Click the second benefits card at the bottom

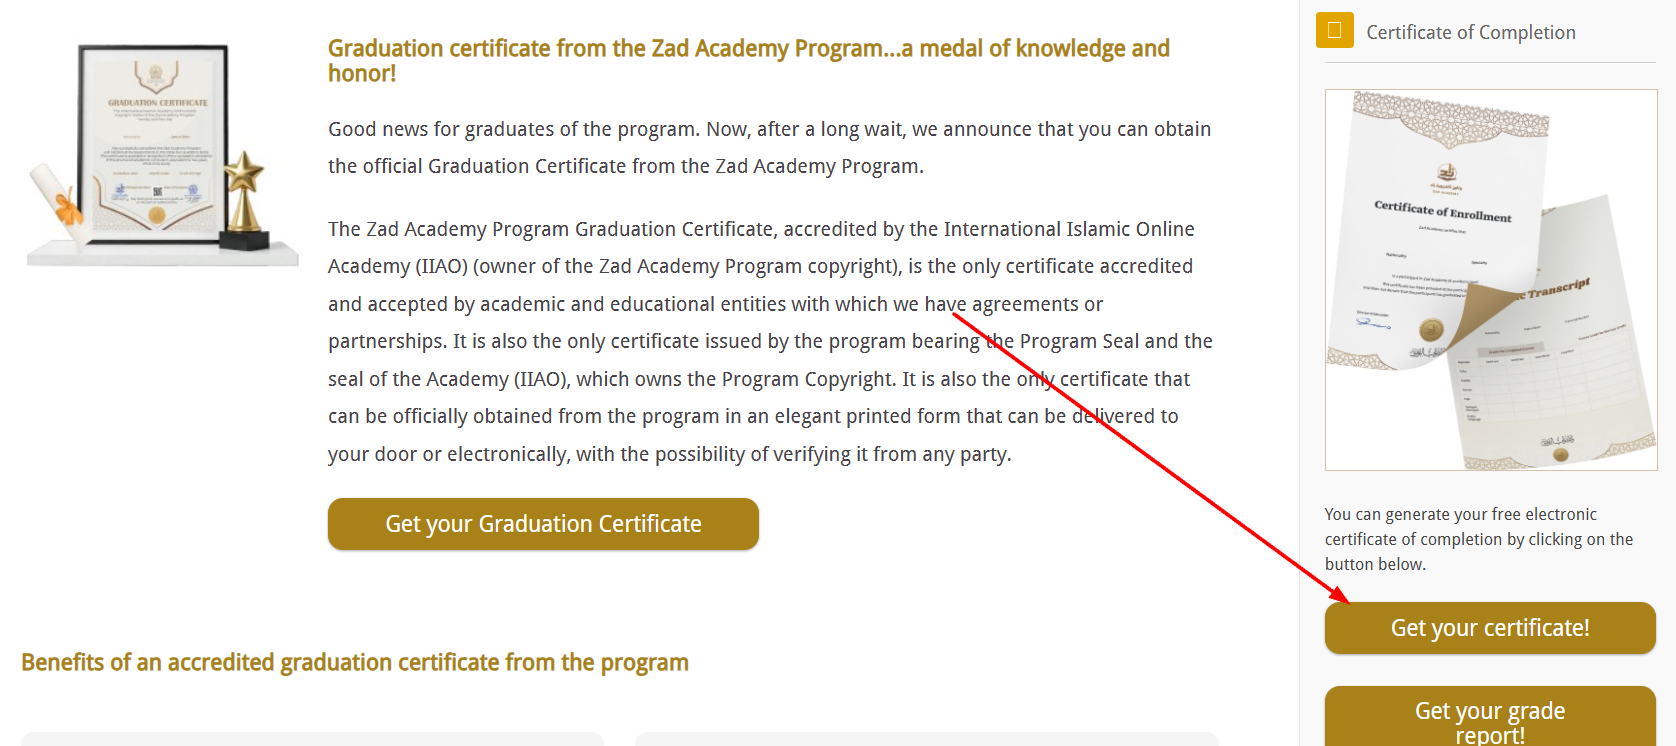click(926, 739)
